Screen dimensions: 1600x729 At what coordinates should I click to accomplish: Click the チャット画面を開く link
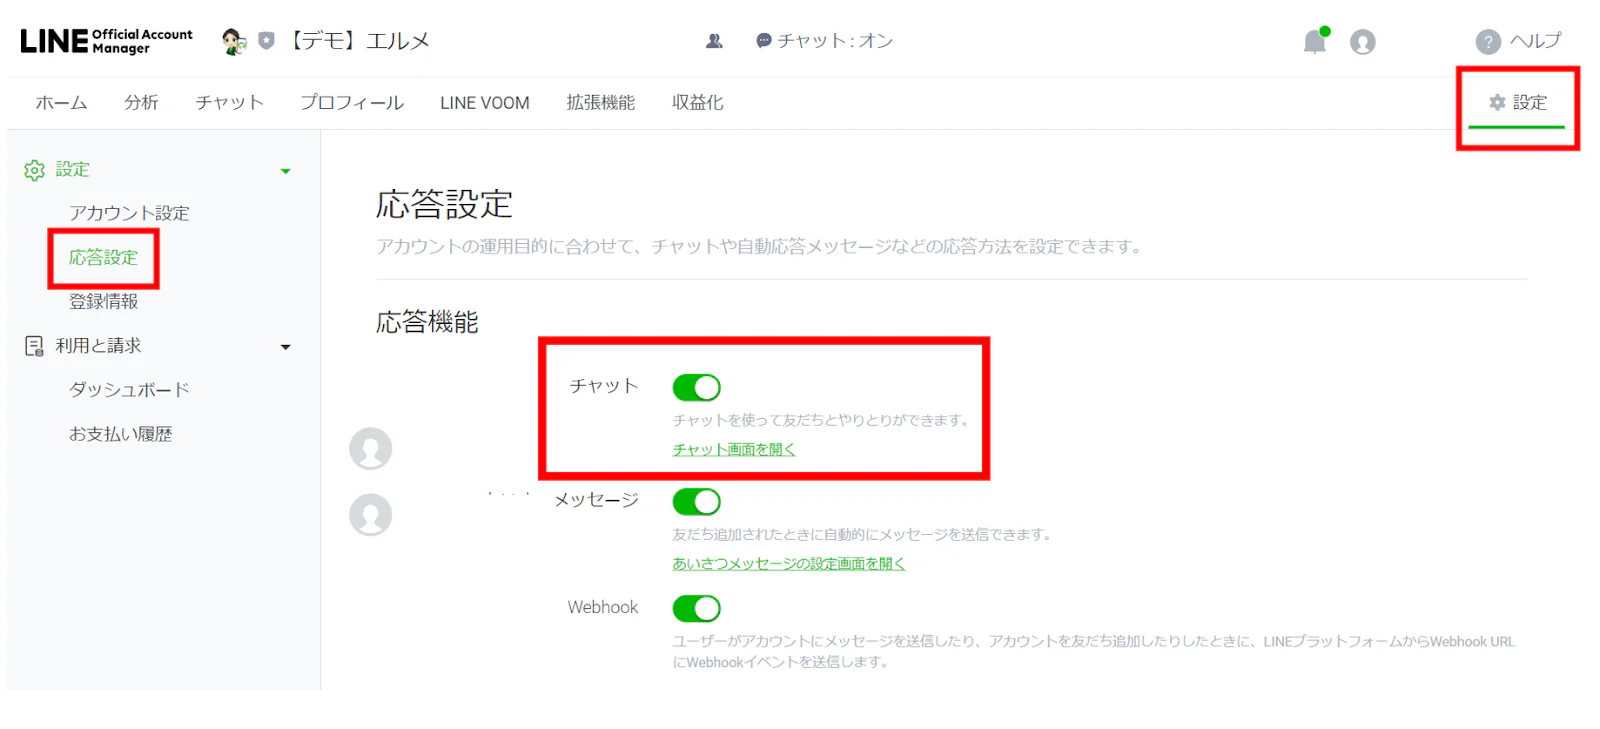pos(734,450)
